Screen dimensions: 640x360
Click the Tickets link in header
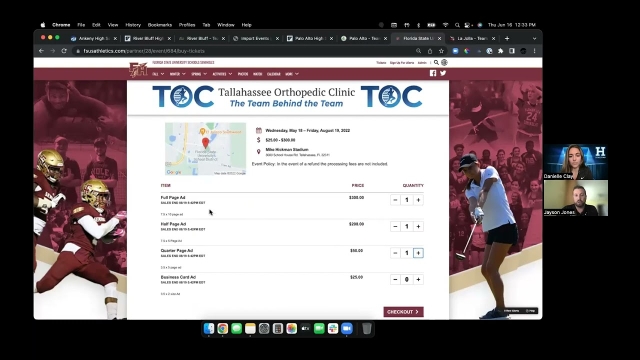381,63
